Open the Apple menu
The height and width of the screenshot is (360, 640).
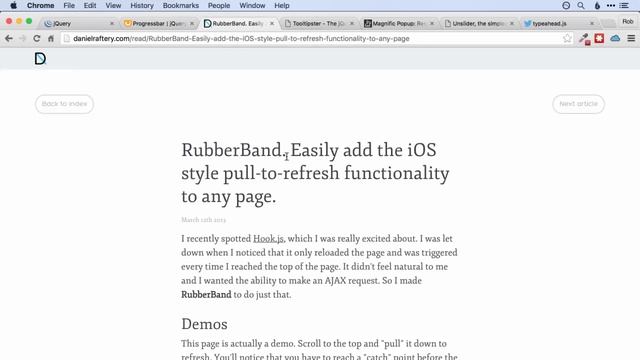pyautogui.click(x=13, y=5)
